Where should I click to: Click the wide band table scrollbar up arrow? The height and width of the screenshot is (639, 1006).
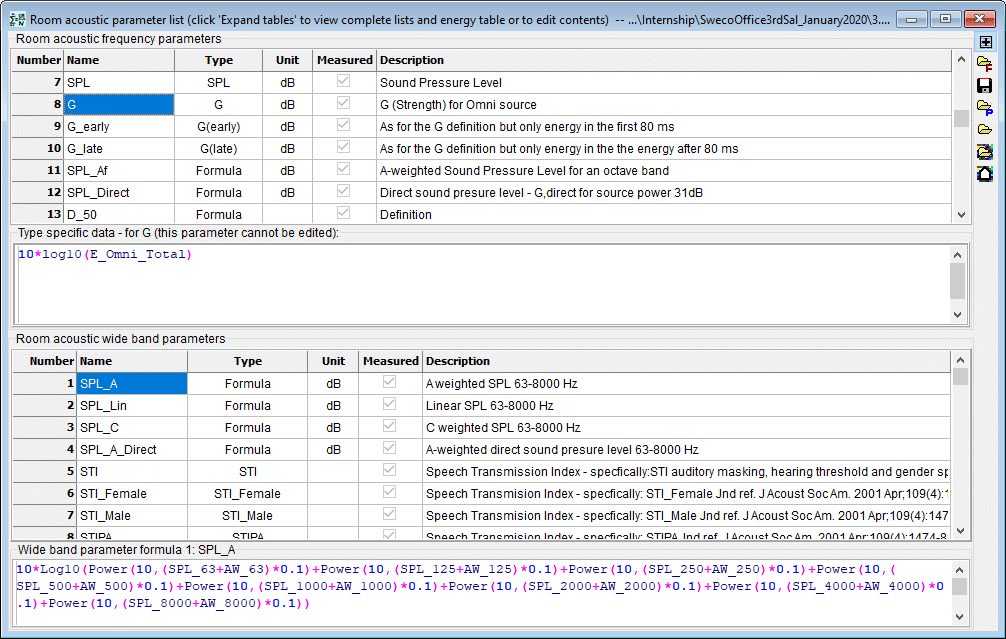[960, 361]
